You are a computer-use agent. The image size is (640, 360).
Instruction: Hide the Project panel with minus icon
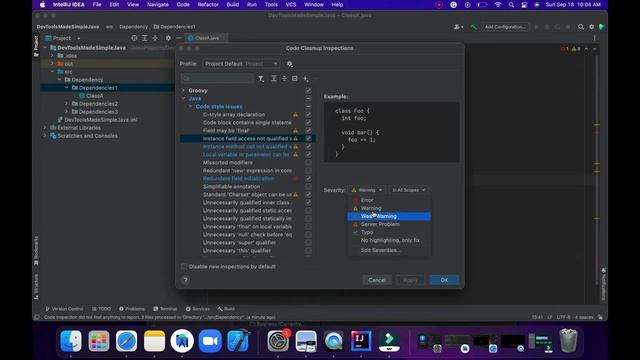tap(178, 38)
